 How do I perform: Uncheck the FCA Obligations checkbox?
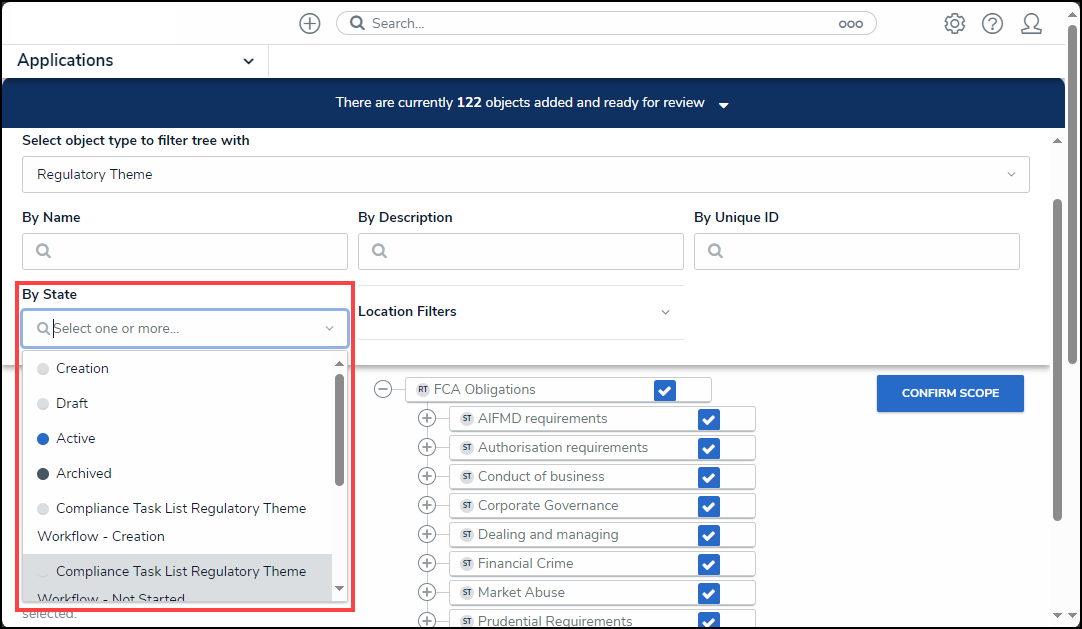click(665, 390)
